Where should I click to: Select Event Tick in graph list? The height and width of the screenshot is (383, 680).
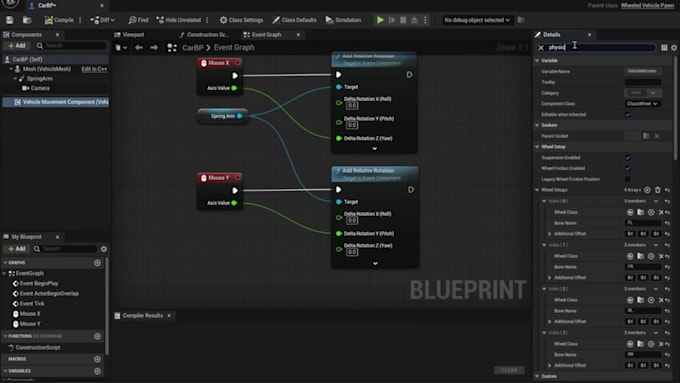pos(32,304)
